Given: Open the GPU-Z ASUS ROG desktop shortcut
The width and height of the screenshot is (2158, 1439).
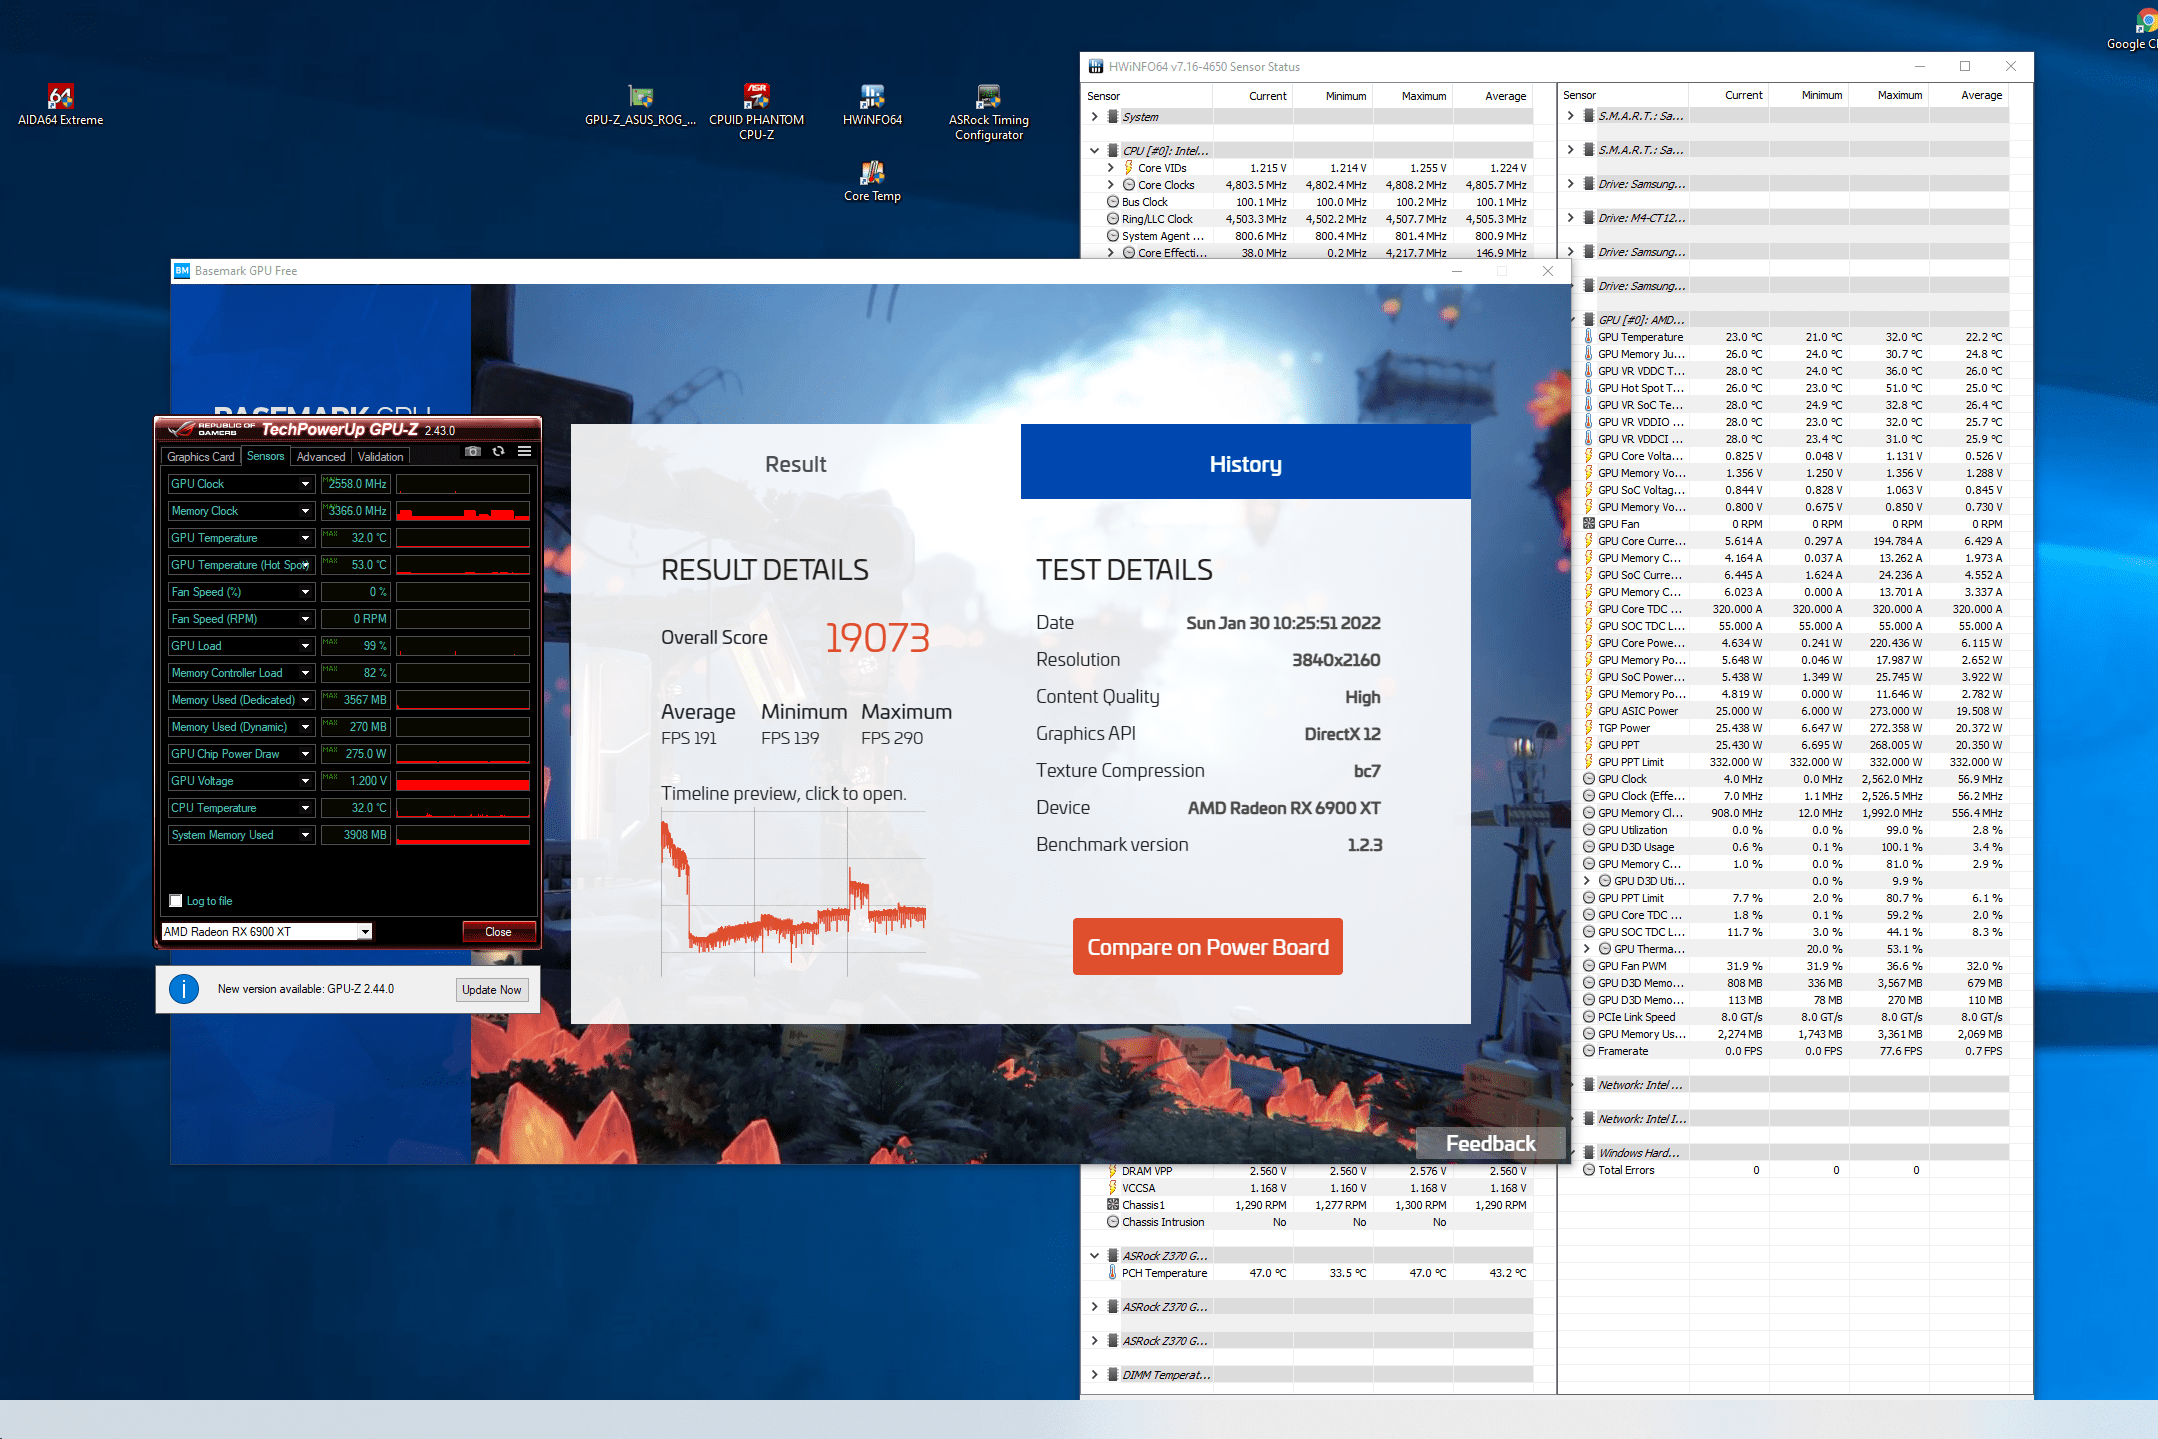Looking at the screenshot, I should pos(640,105).
